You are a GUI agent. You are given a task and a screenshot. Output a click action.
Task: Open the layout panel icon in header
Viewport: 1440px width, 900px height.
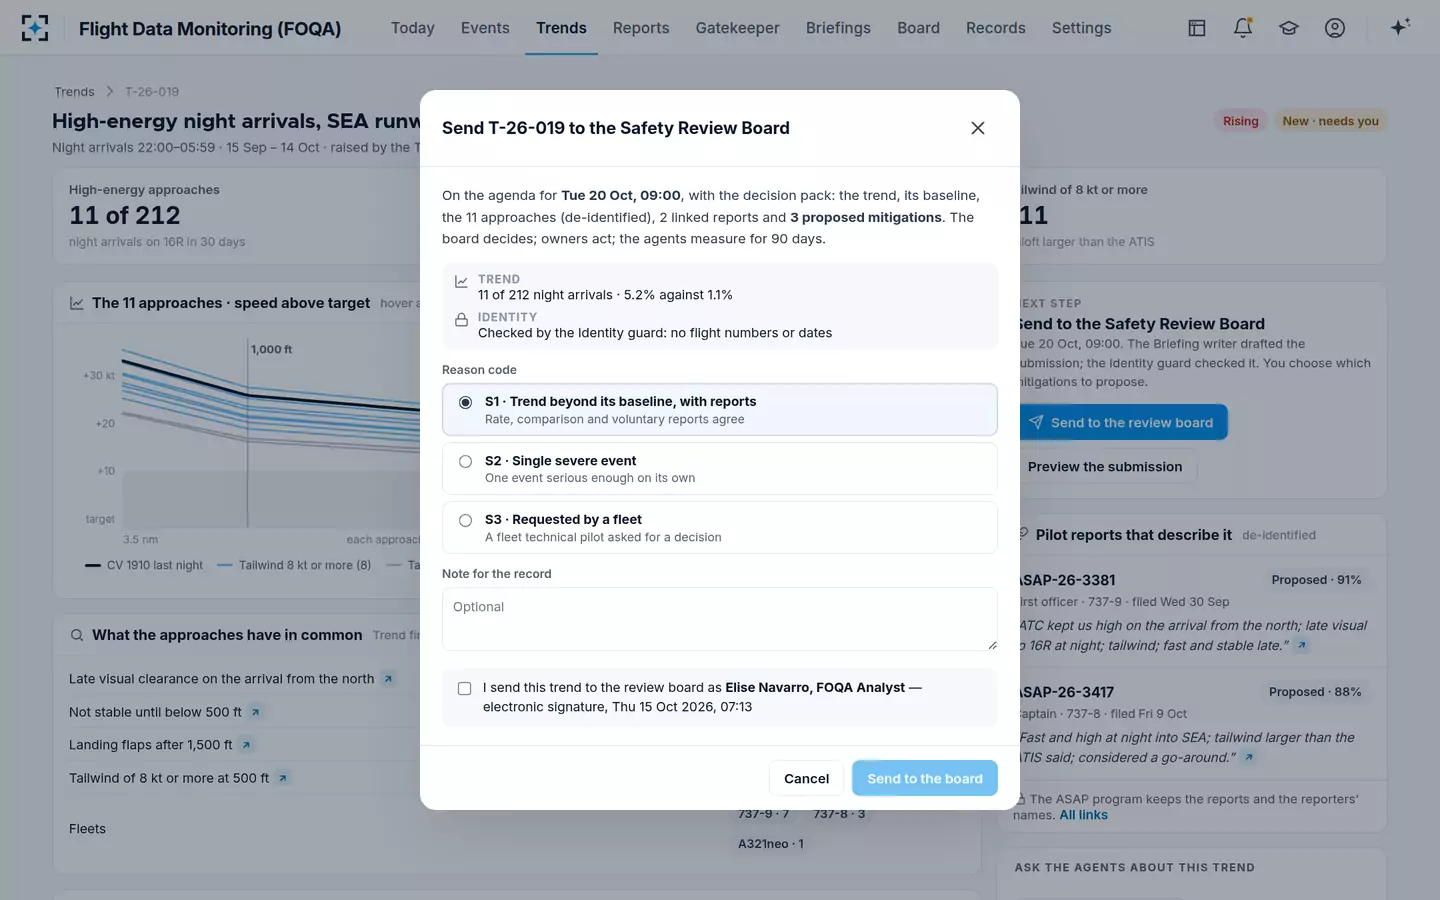pyautogui.click(x=1197, y=28)
